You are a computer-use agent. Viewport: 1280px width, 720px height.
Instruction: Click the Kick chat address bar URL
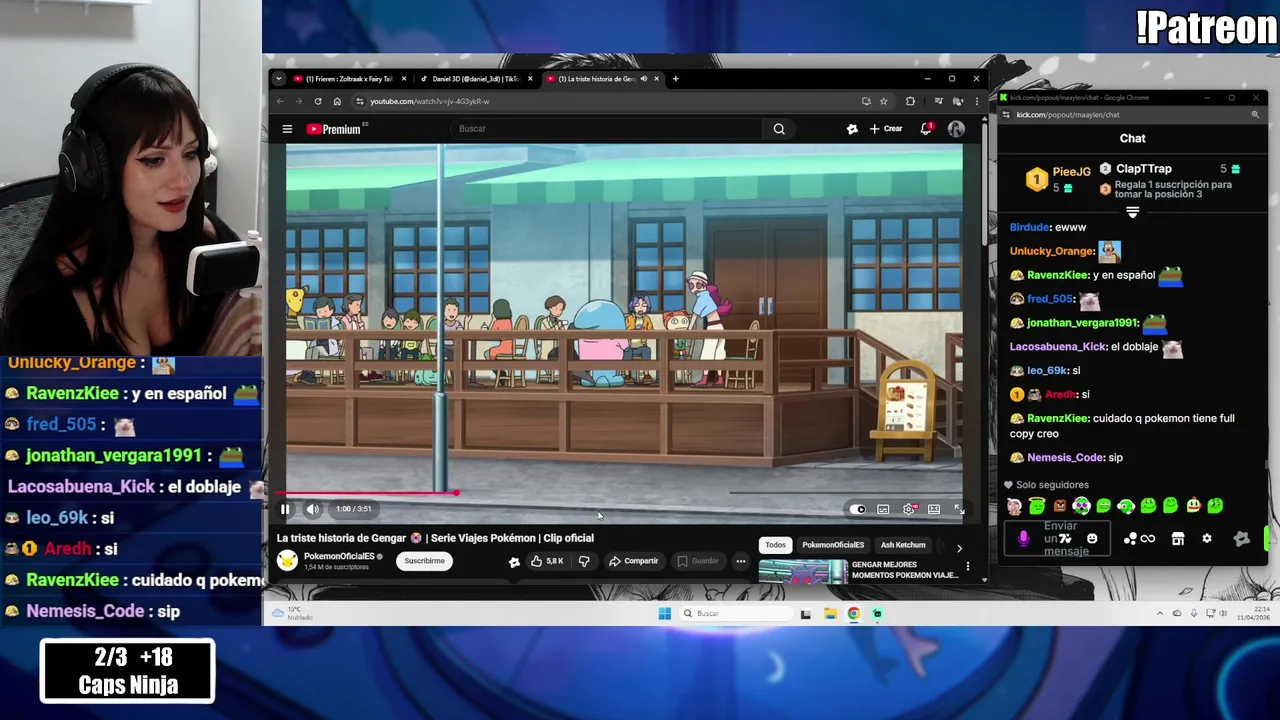(1068, 115)
